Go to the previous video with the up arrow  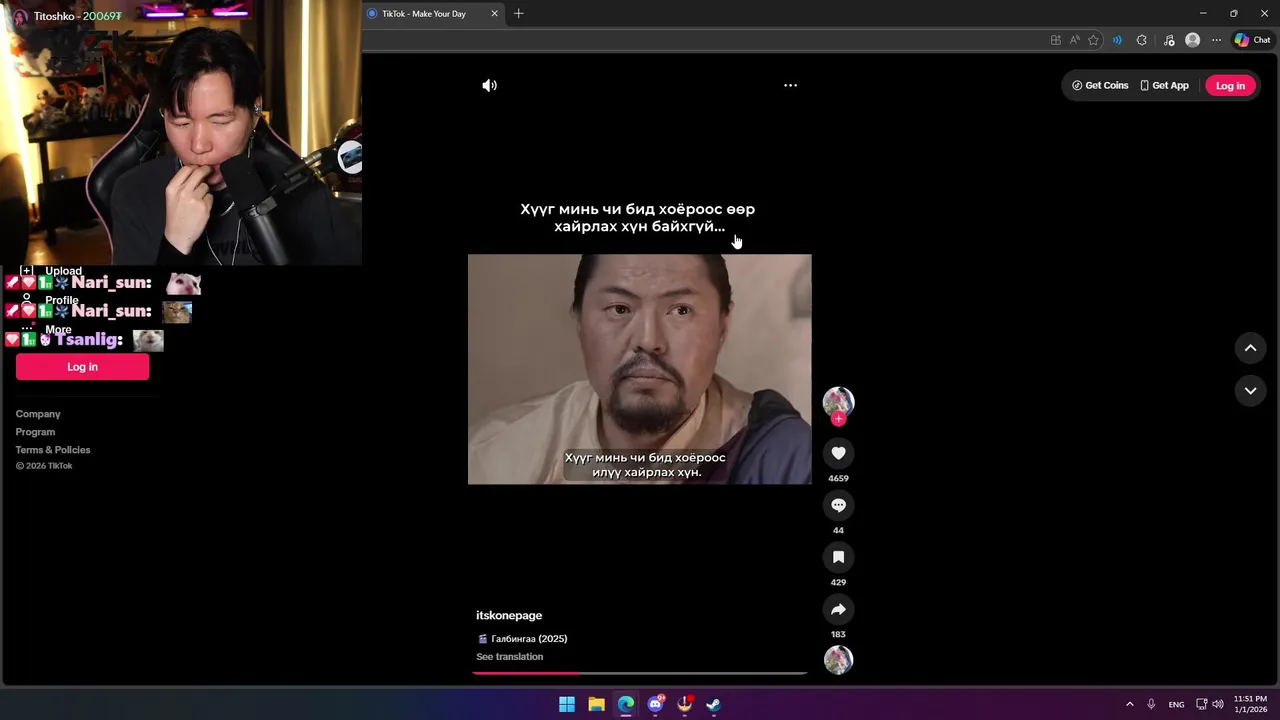1250,348
